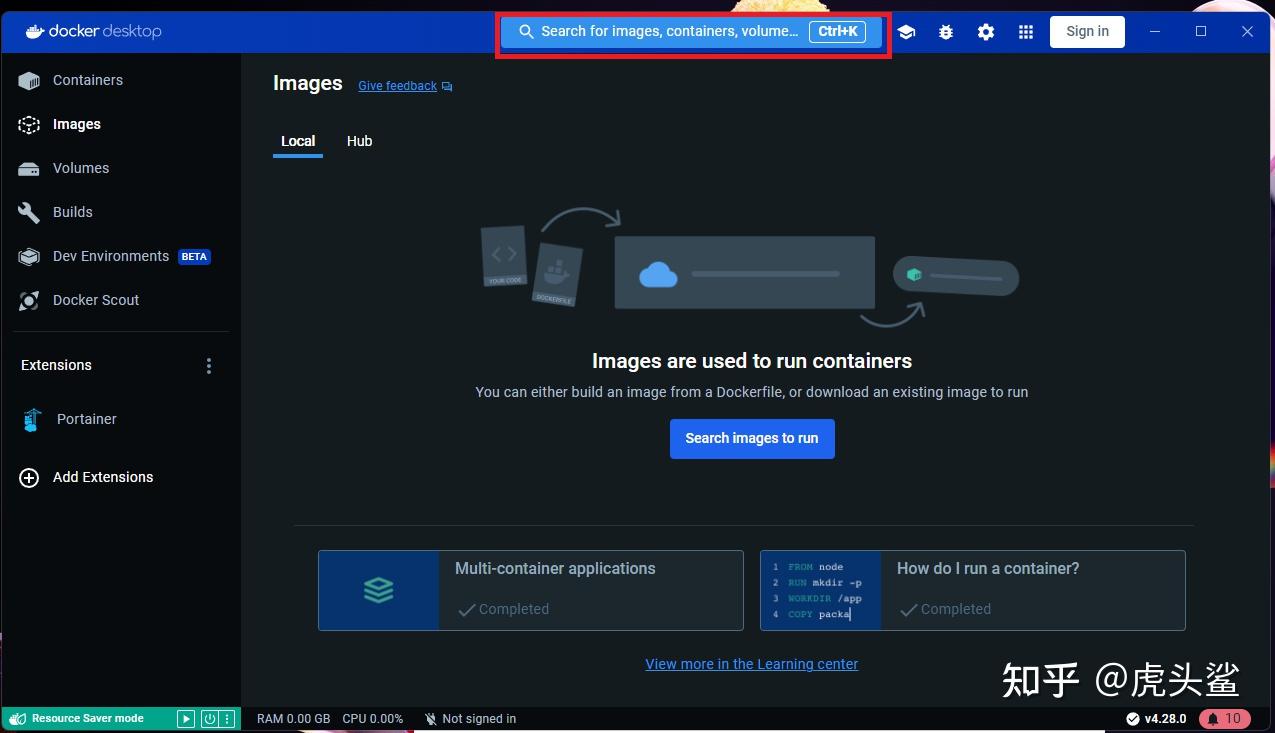
Task: Click the Ctrl+K shortcut badge
Action: click(838, 32)
